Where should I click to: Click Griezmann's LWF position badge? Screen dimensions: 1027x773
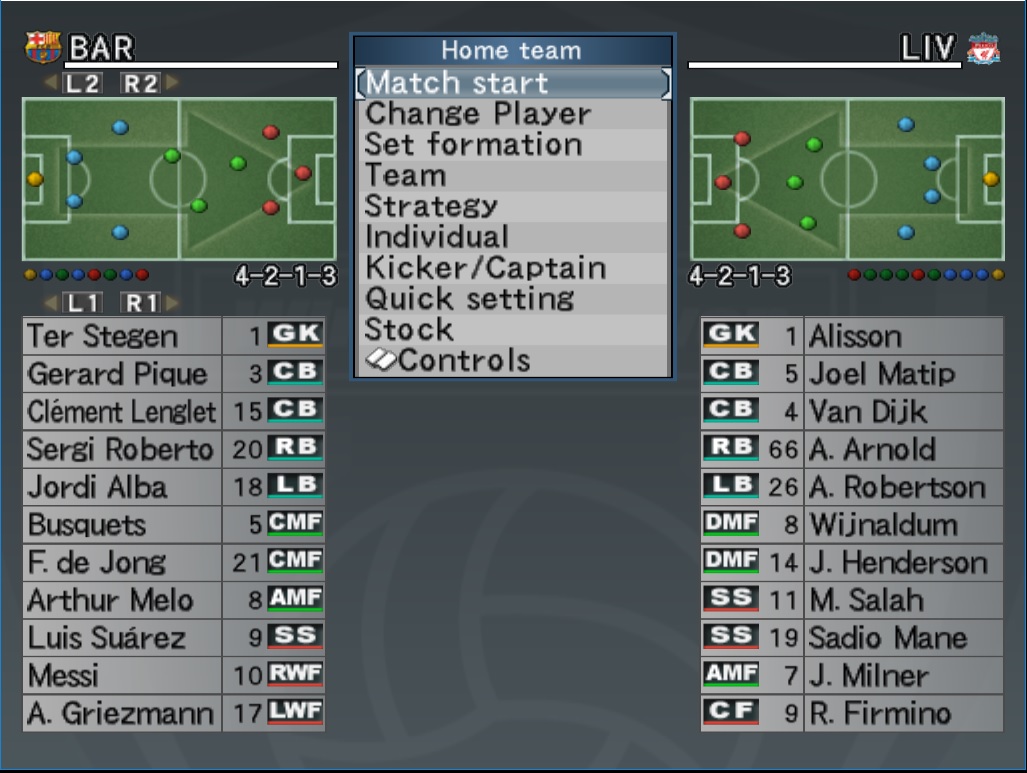tap(295, 714)
